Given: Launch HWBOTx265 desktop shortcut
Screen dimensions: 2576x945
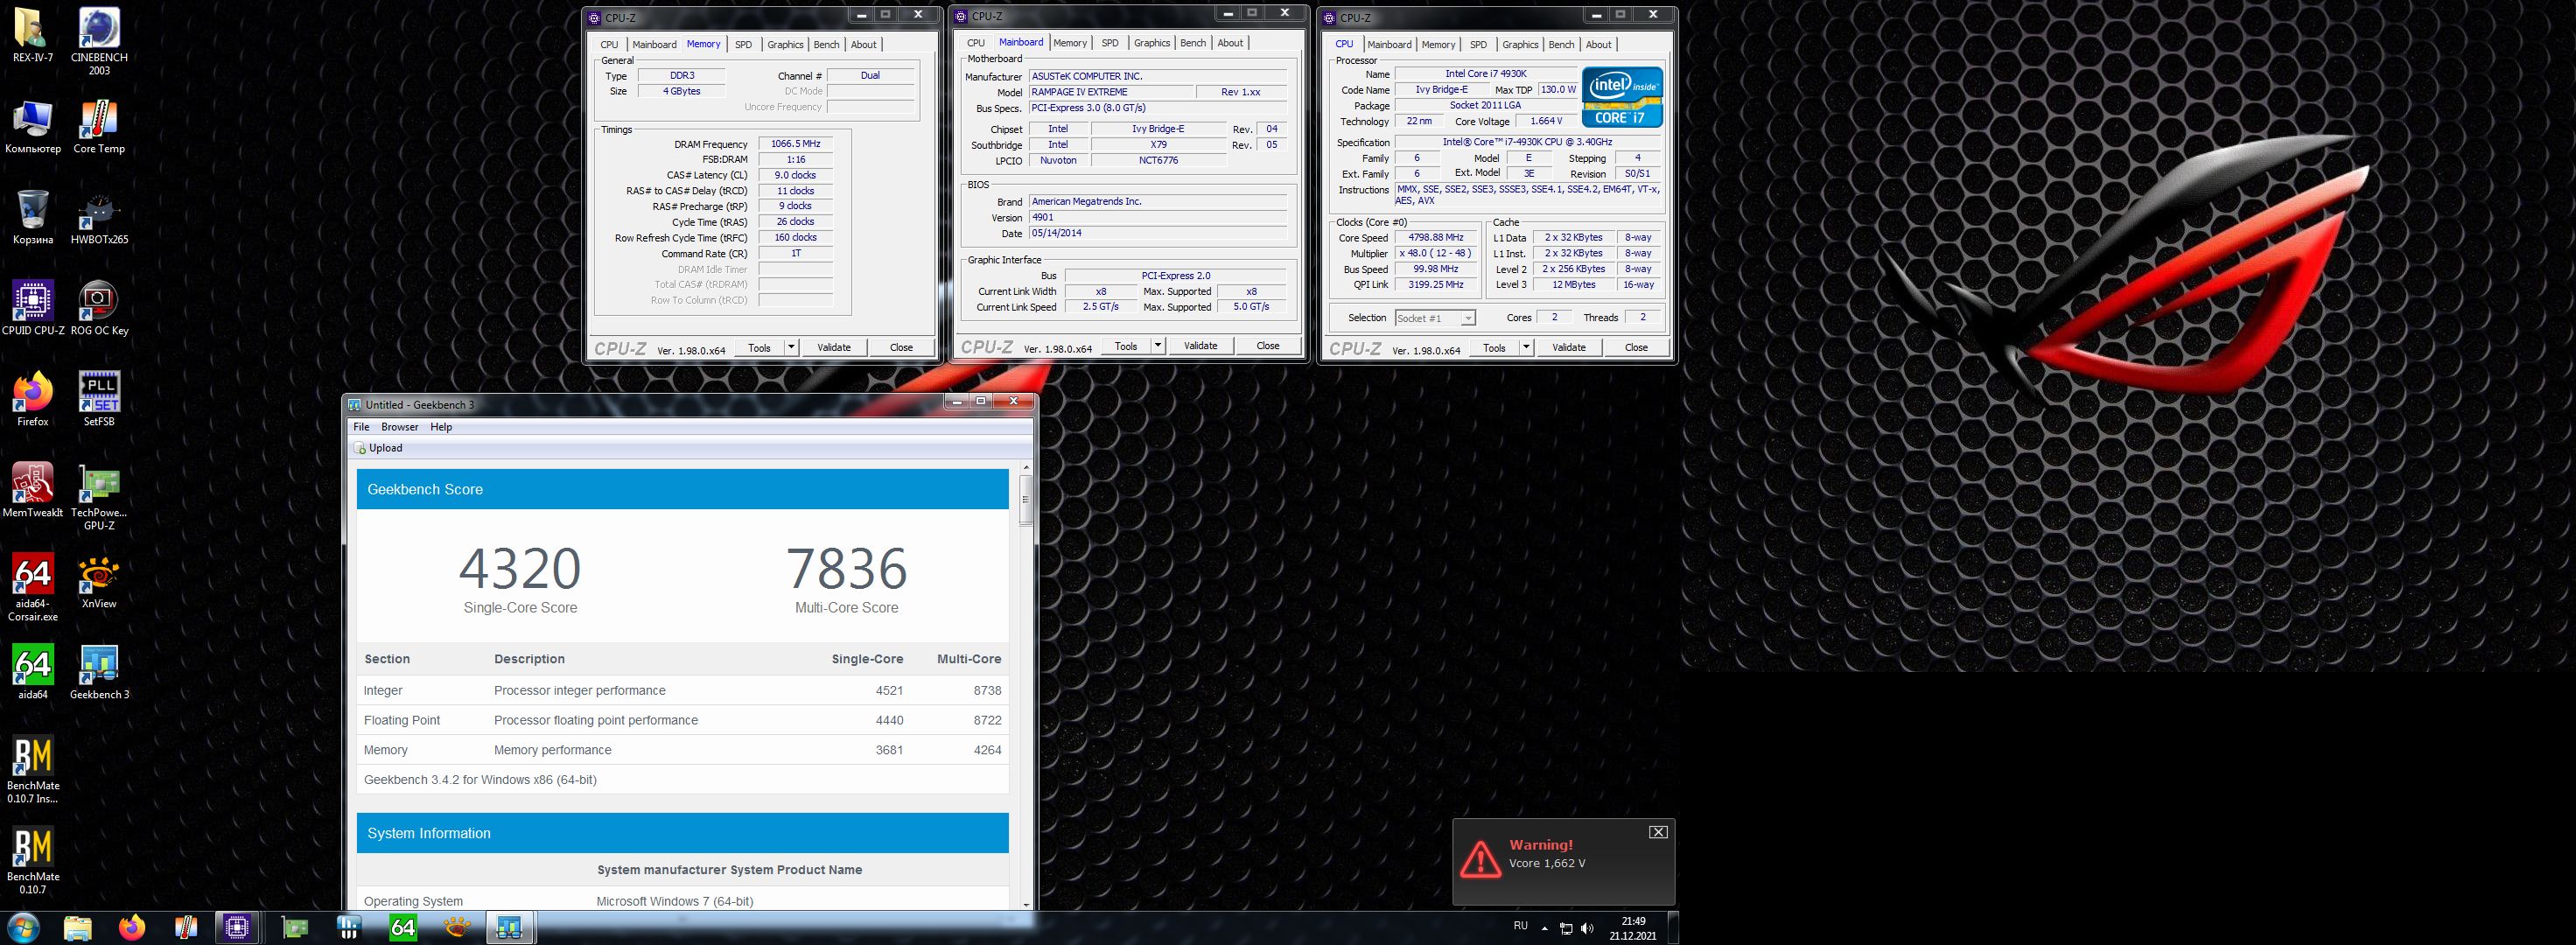Looking at the screenshot, I should [x=99, y=217].
